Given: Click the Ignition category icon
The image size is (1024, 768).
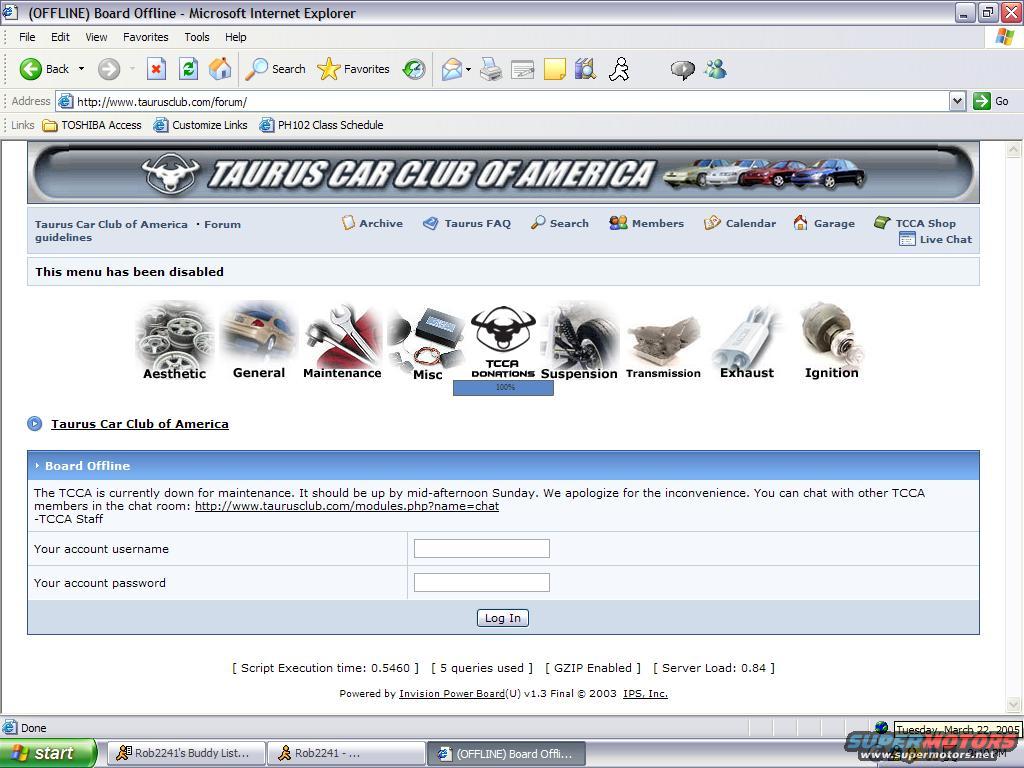Looking at the screenshot, I should [831, 342].
